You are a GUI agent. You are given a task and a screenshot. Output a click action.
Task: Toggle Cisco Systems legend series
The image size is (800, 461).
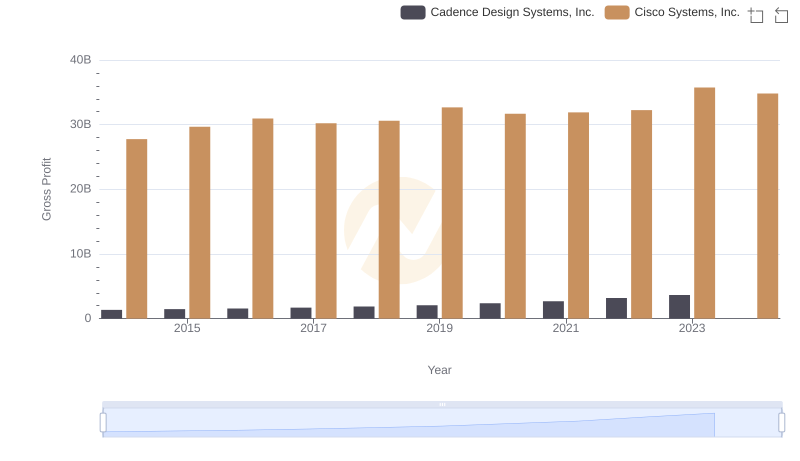(x=672, y=12)
